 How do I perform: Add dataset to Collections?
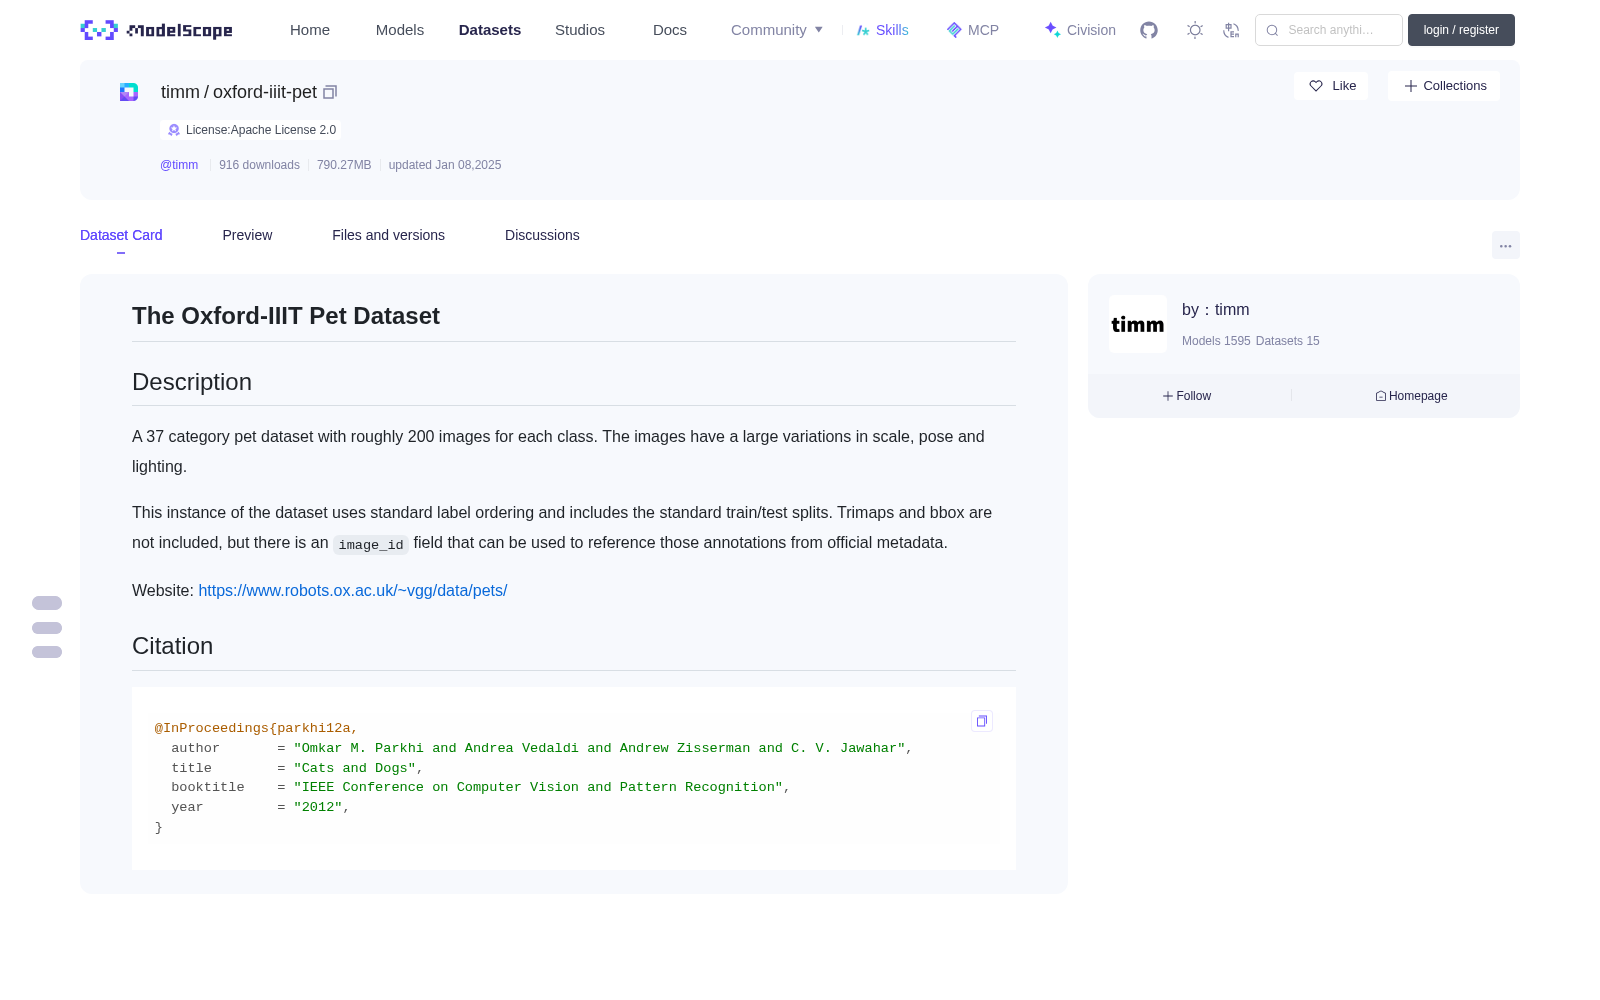click(1444, 86)
